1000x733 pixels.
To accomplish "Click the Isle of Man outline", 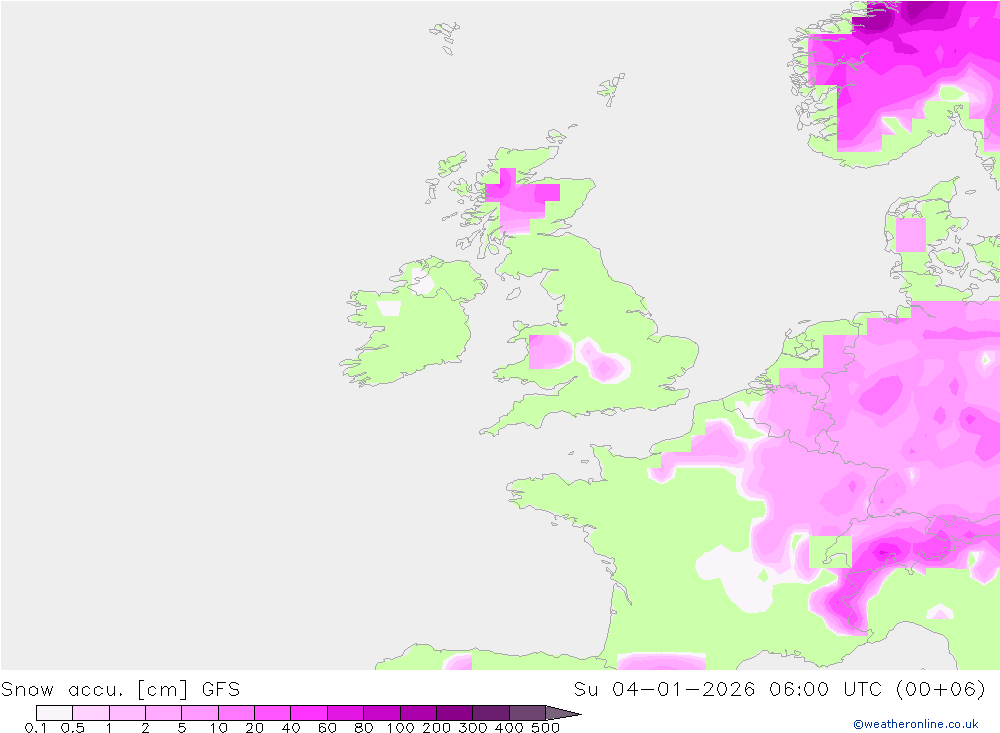I will click(x=514, y=293).
